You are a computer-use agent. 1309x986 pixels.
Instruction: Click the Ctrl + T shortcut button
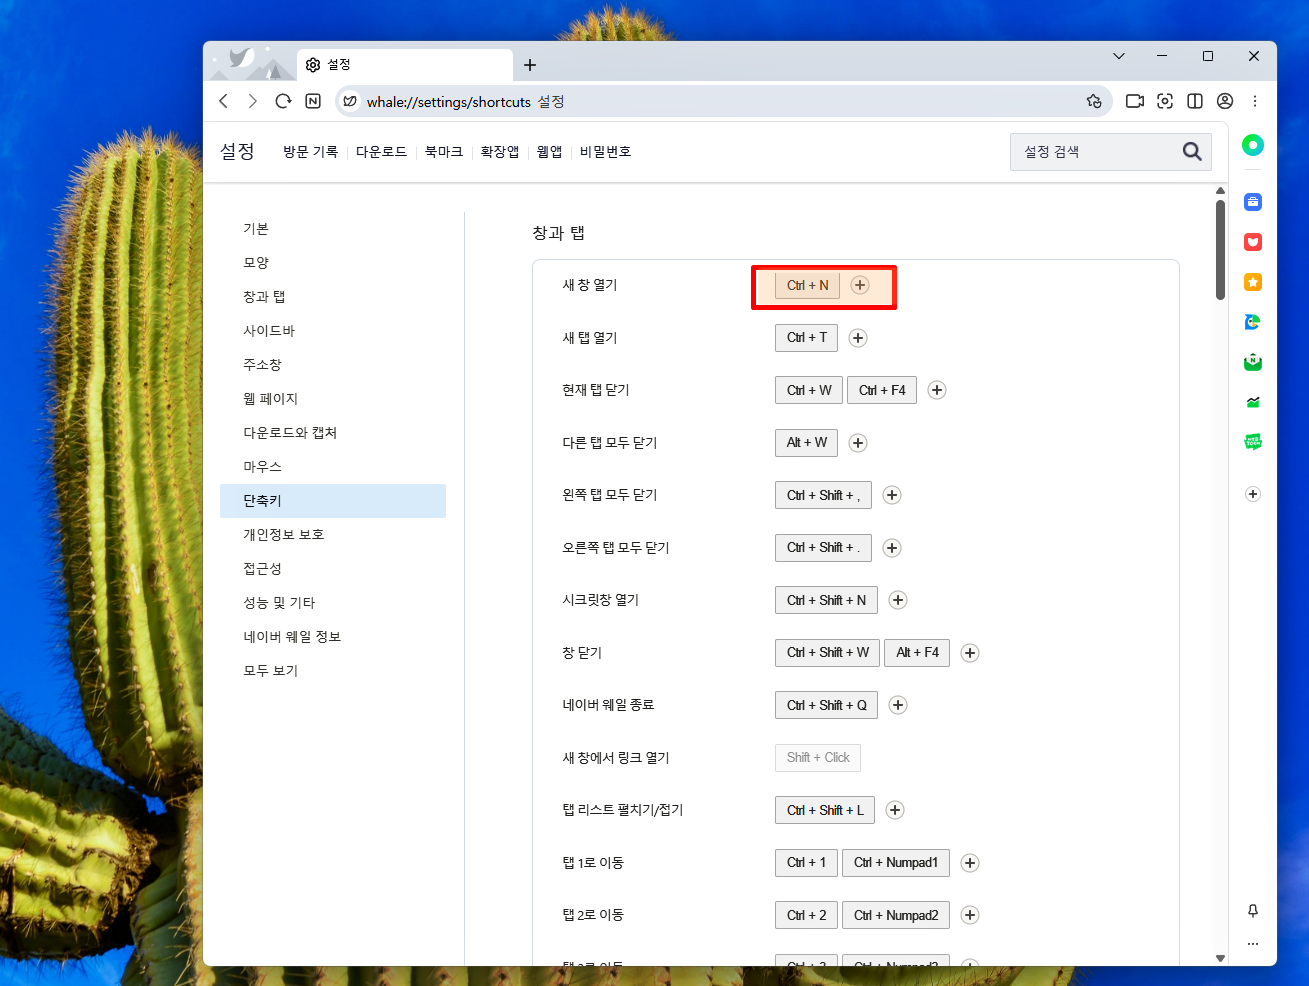coord(806,338)
